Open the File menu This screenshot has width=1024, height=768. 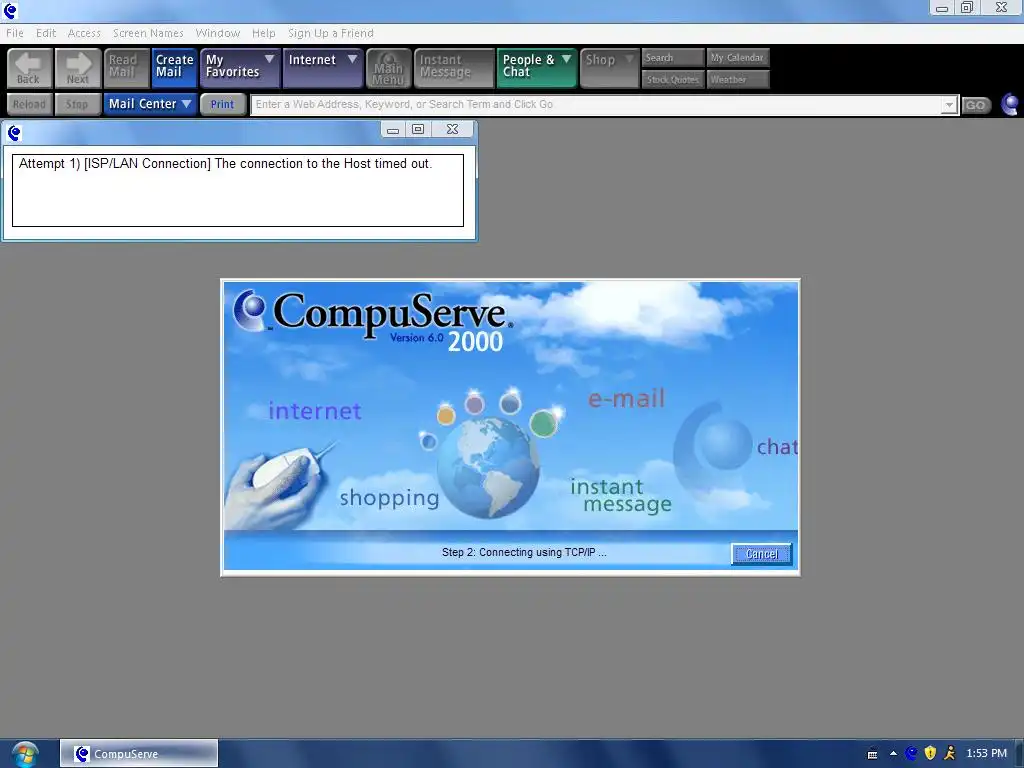[x=14, y=33]
